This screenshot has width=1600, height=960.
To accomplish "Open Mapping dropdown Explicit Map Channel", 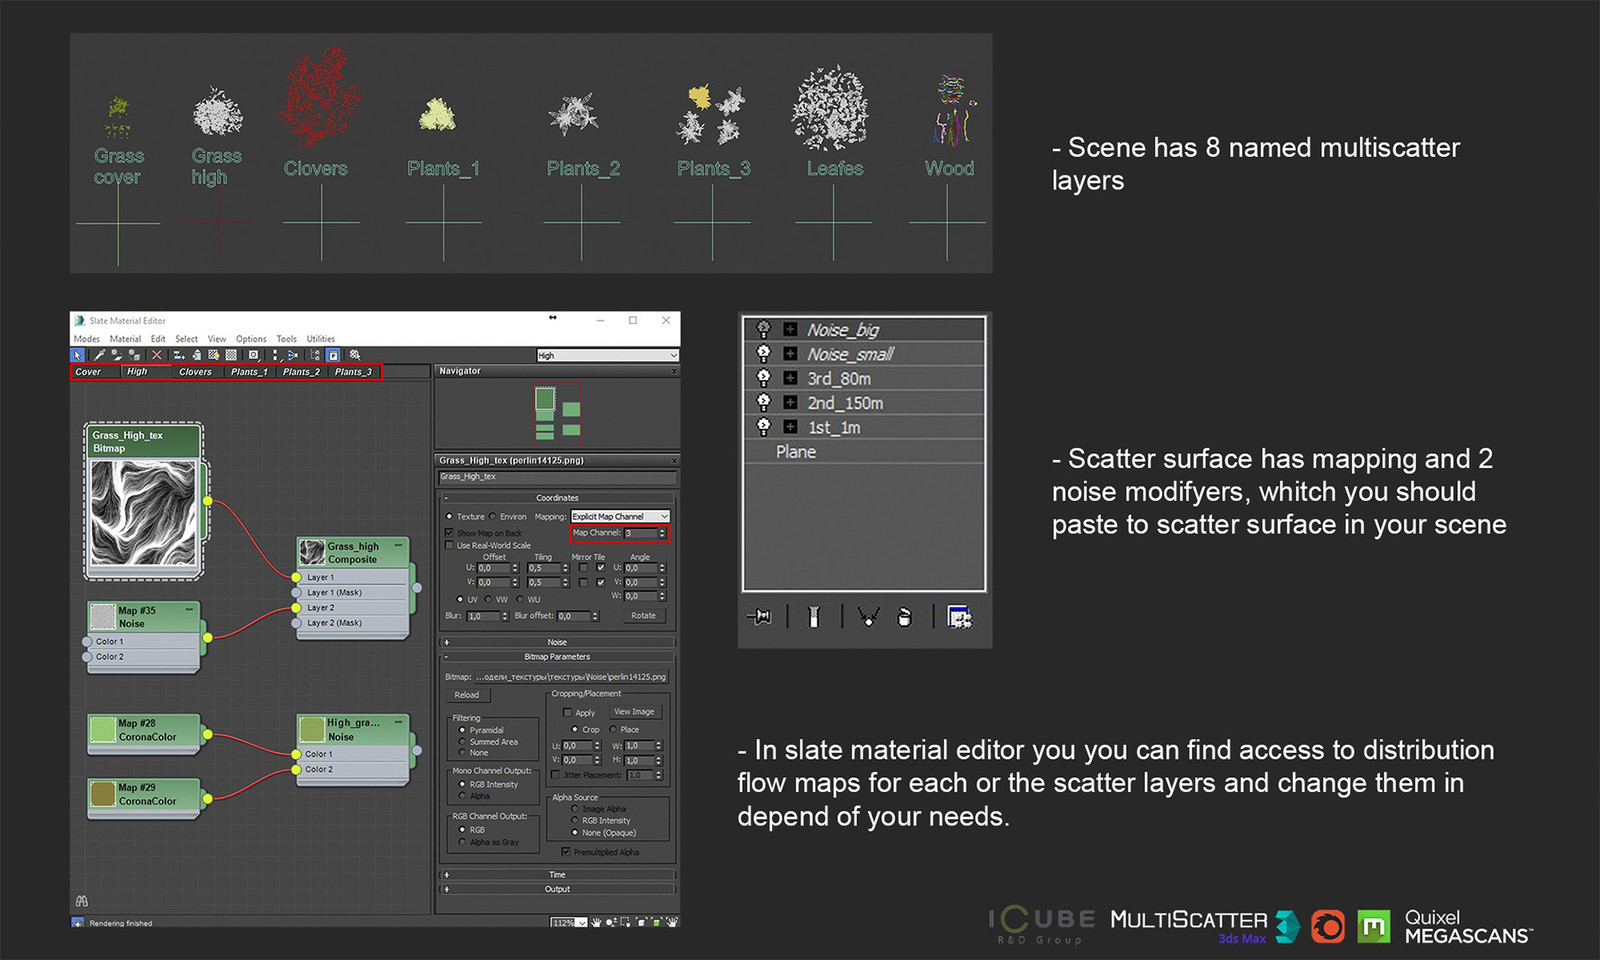I will (620, 517).
